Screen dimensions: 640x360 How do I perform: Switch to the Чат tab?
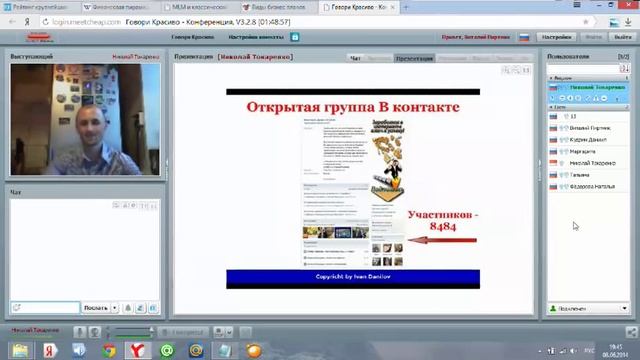point(356,58)
